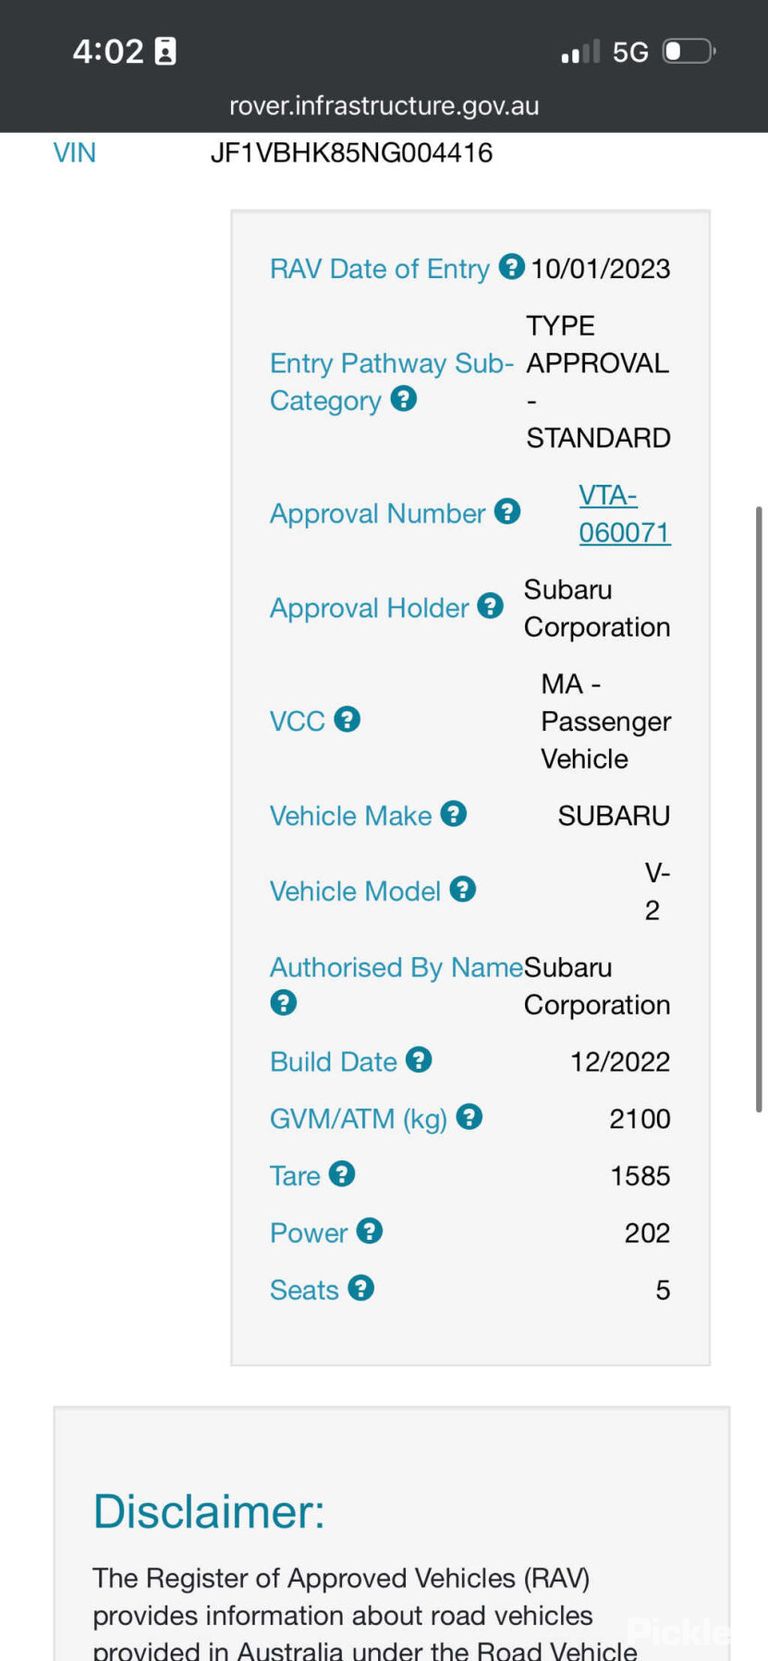This screenshot has width=768, height=1661.
Task: Open help icon beside Vehicle Model
Action: tap(462, 889)
